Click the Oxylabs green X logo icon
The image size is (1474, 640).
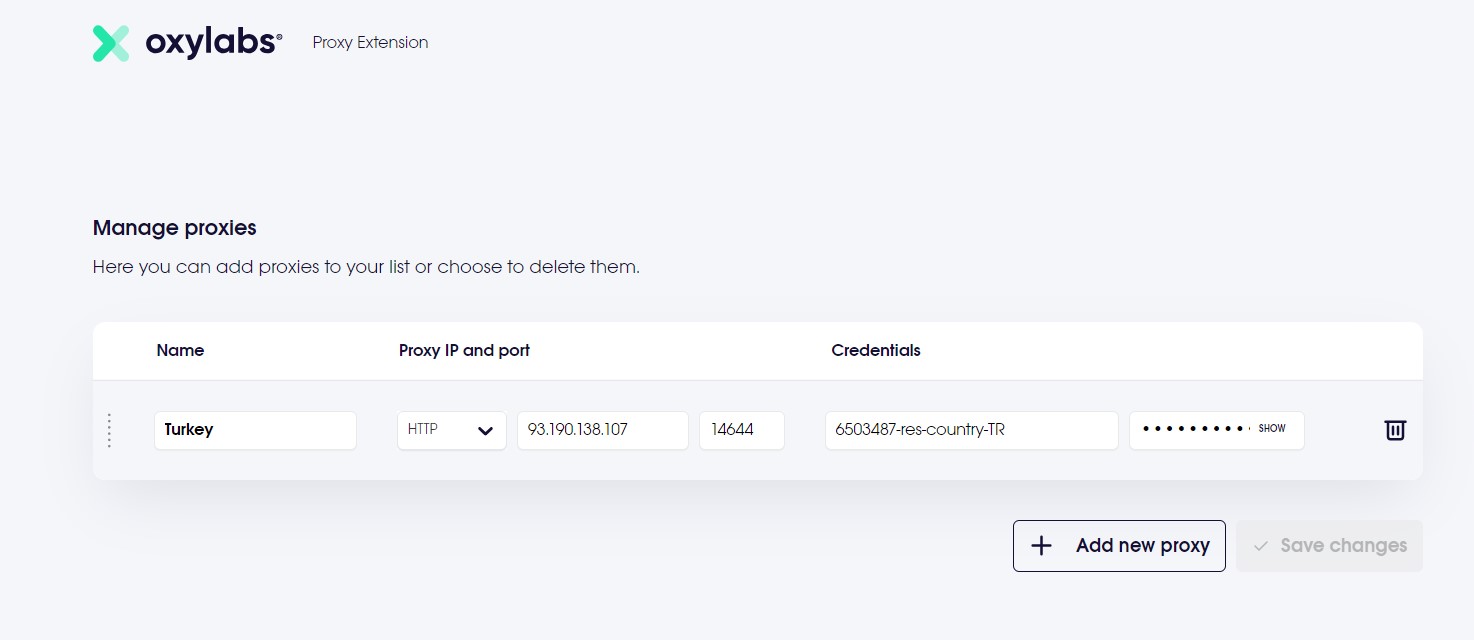point(111,43)
